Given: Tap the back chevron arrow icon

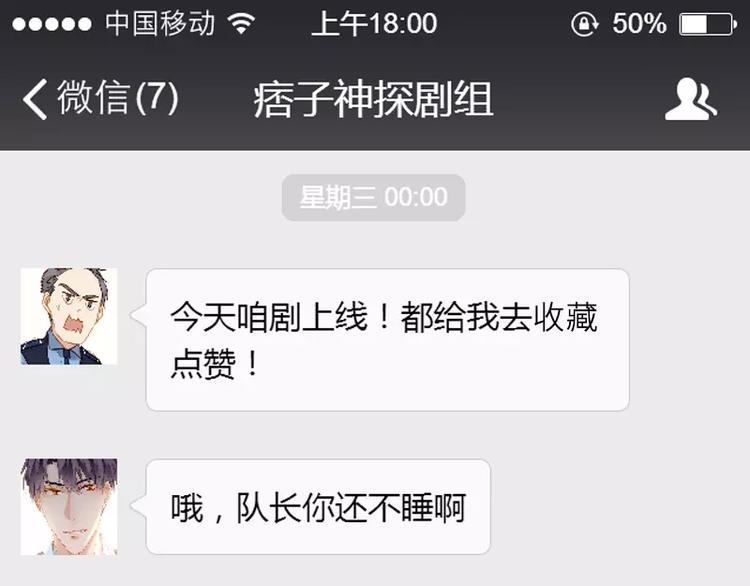Looking at the screenshot, I should (35, 99).
